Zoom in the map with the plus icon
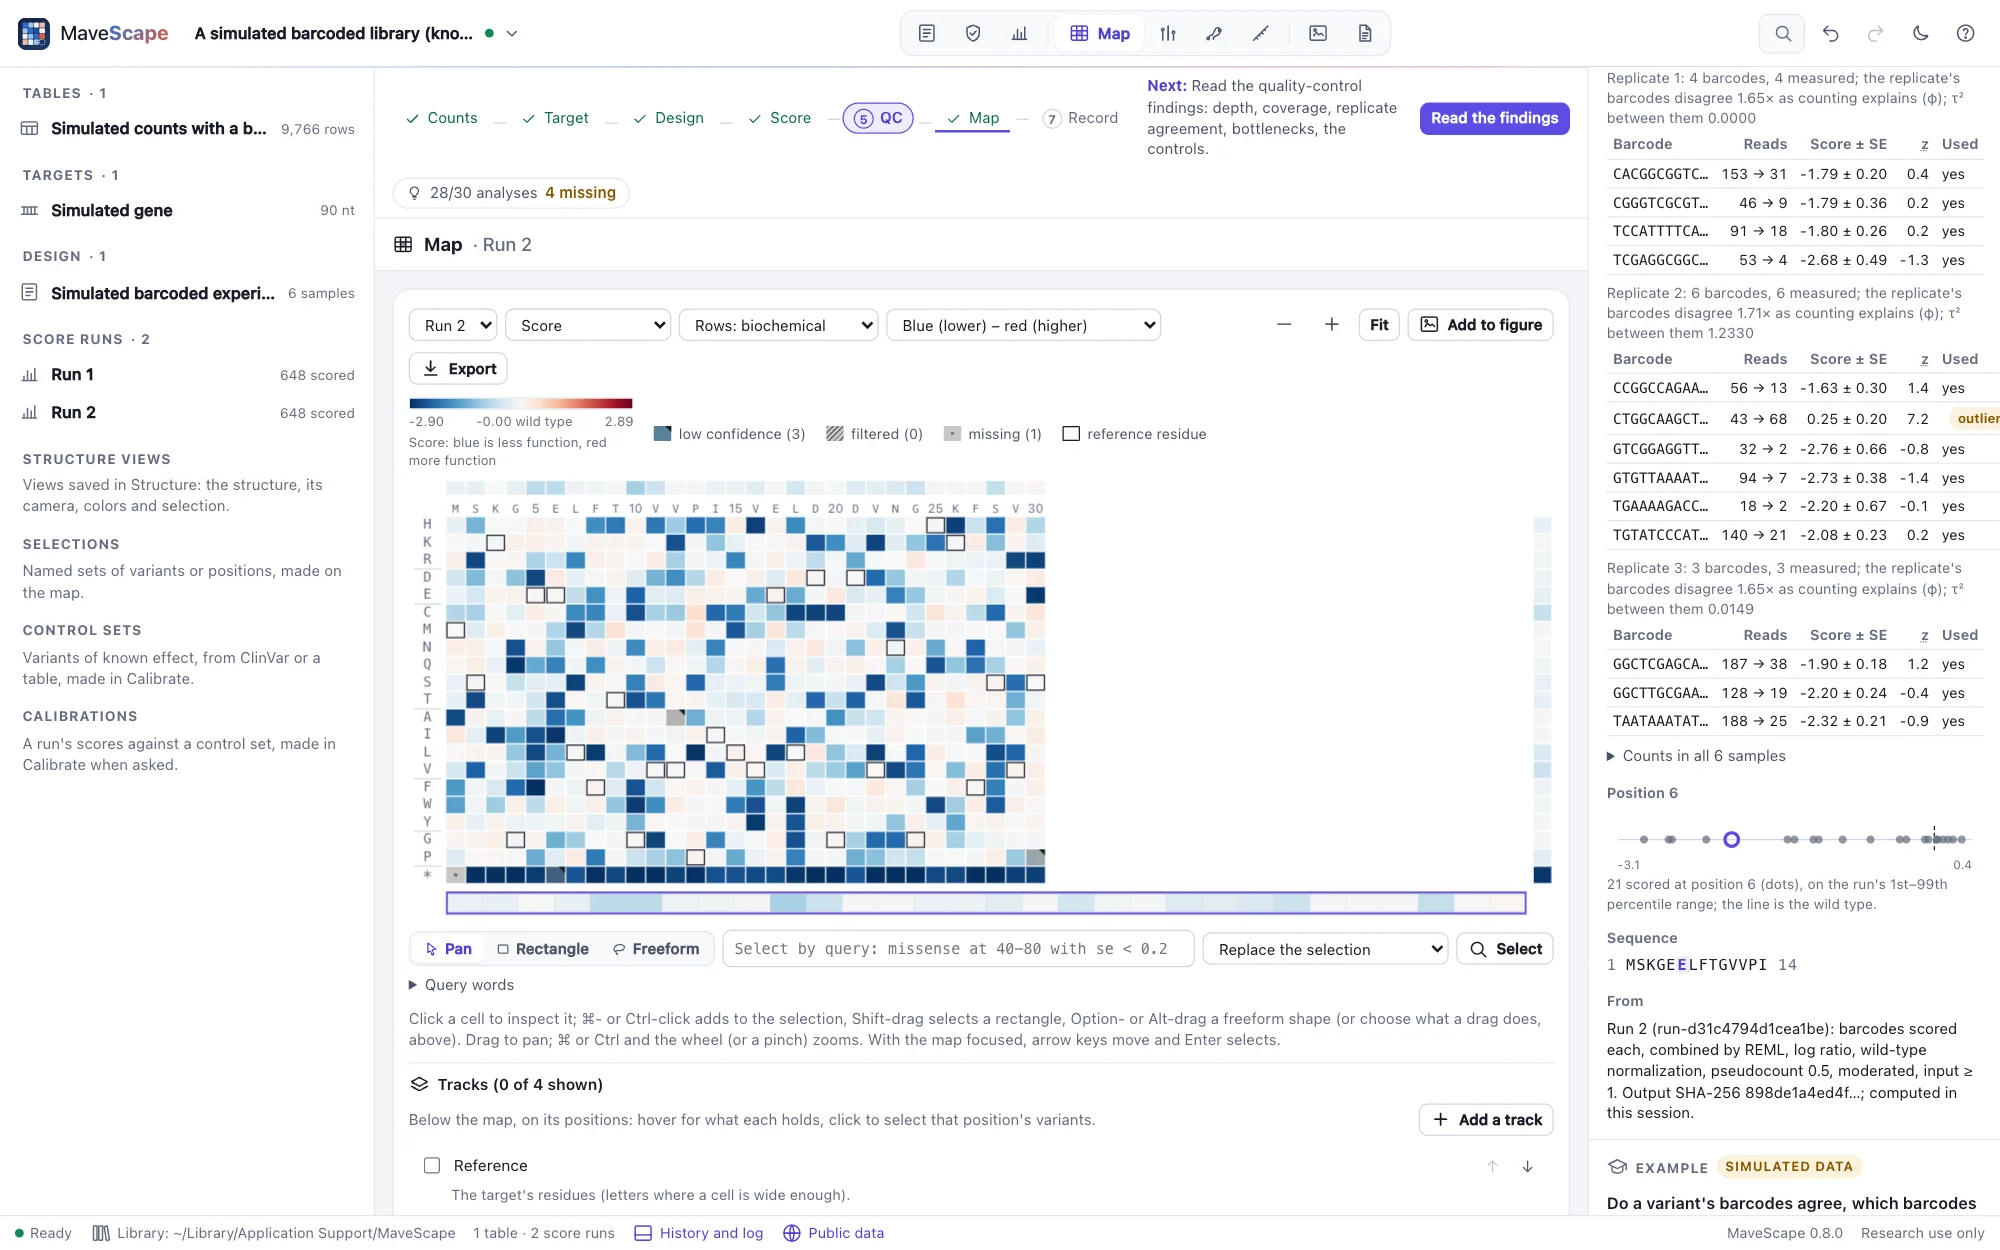 point(1331,324)
